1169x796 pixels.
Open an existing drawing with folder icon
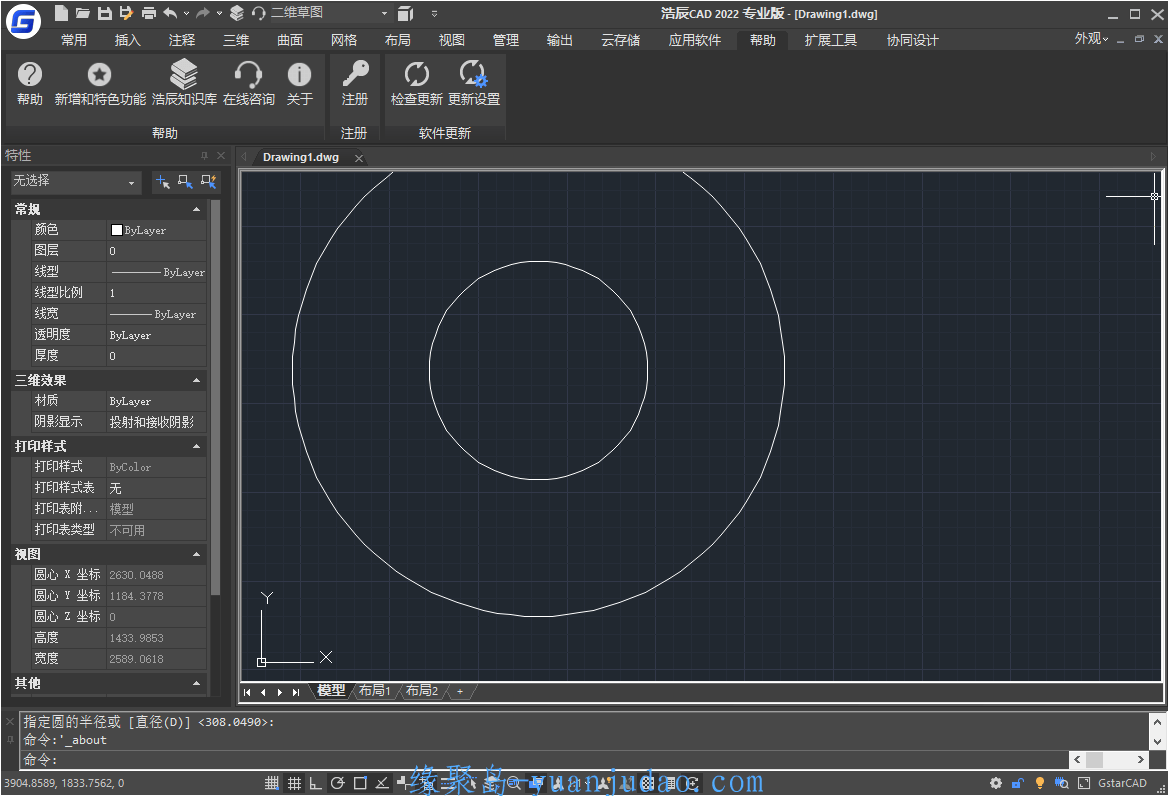coord(83,13)
